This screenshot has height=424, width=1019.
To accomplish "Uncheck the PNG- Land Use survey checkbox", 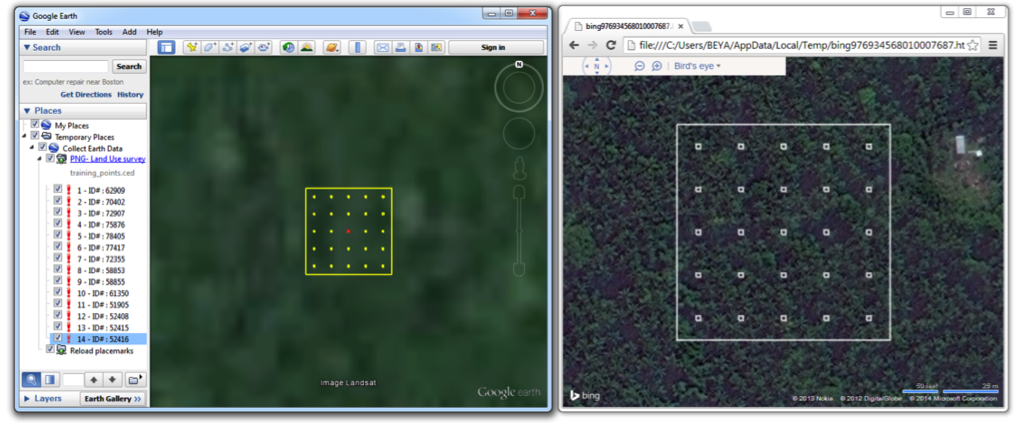I will (51, 159).
